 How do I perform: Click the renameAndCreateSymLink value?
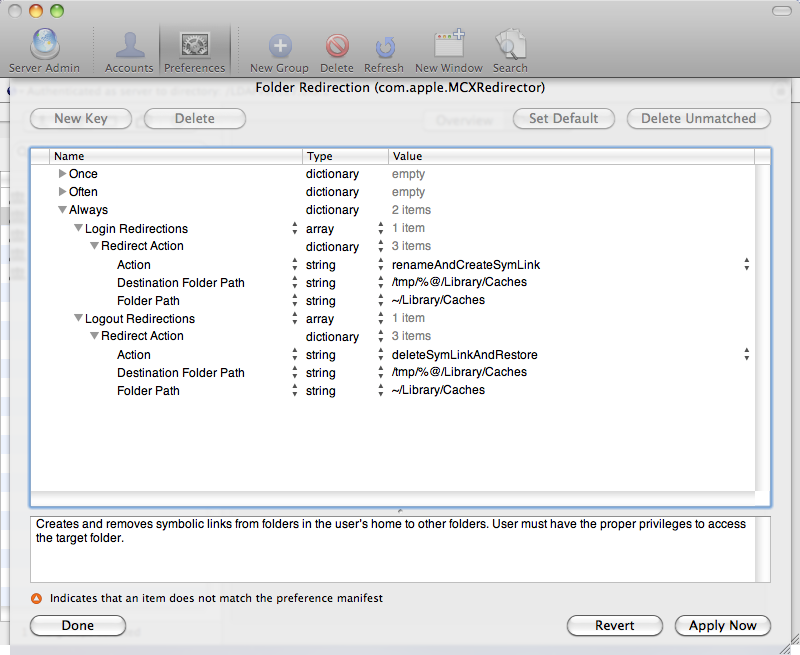tap(466, 265)
